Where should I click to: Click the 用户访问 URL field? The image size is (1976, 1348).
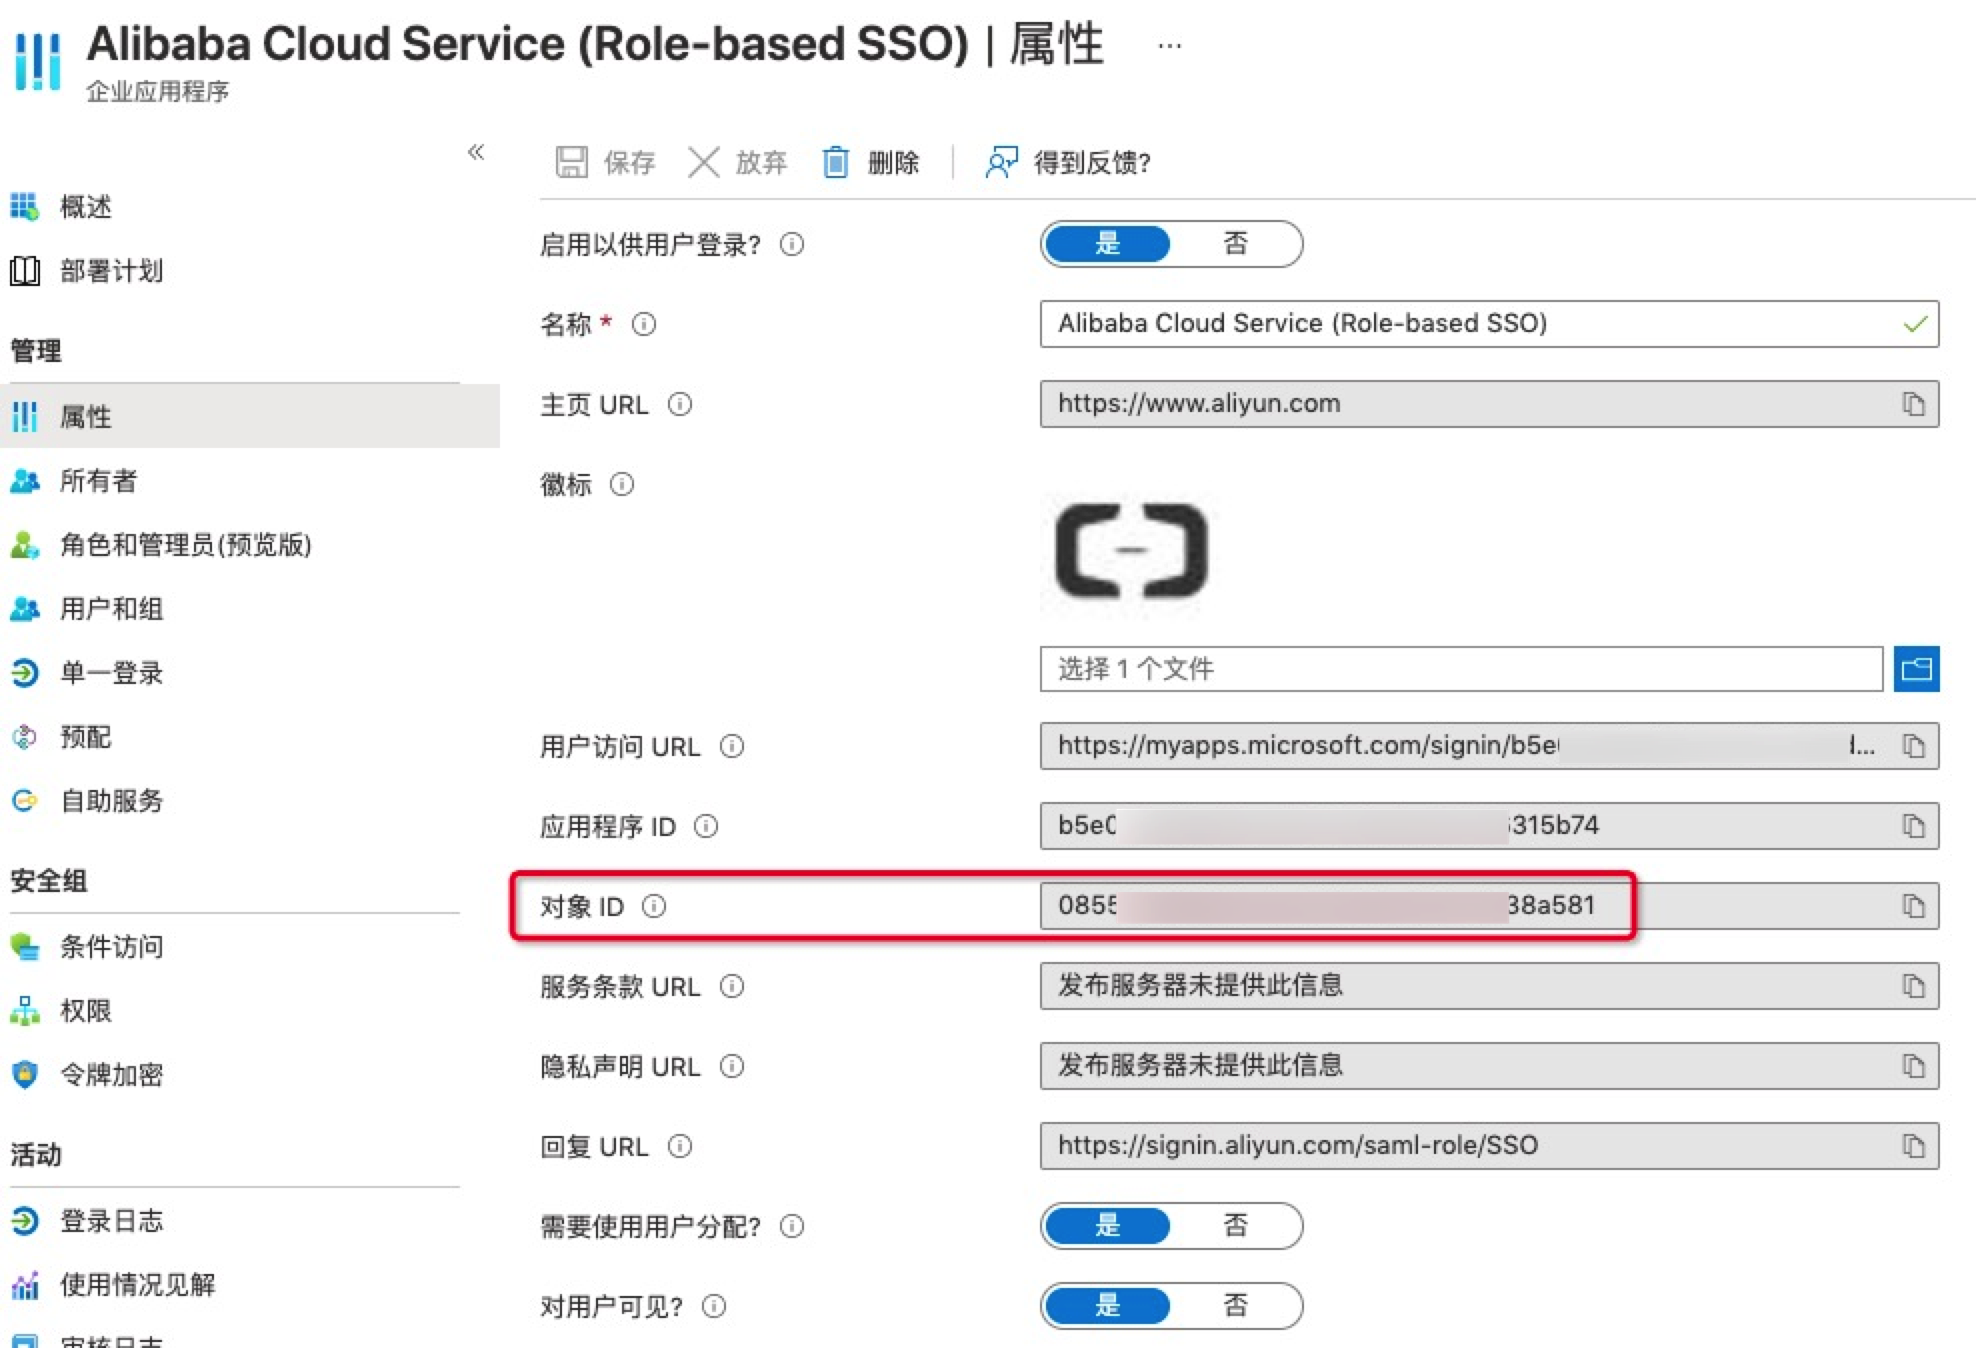tap(1489, 746)
